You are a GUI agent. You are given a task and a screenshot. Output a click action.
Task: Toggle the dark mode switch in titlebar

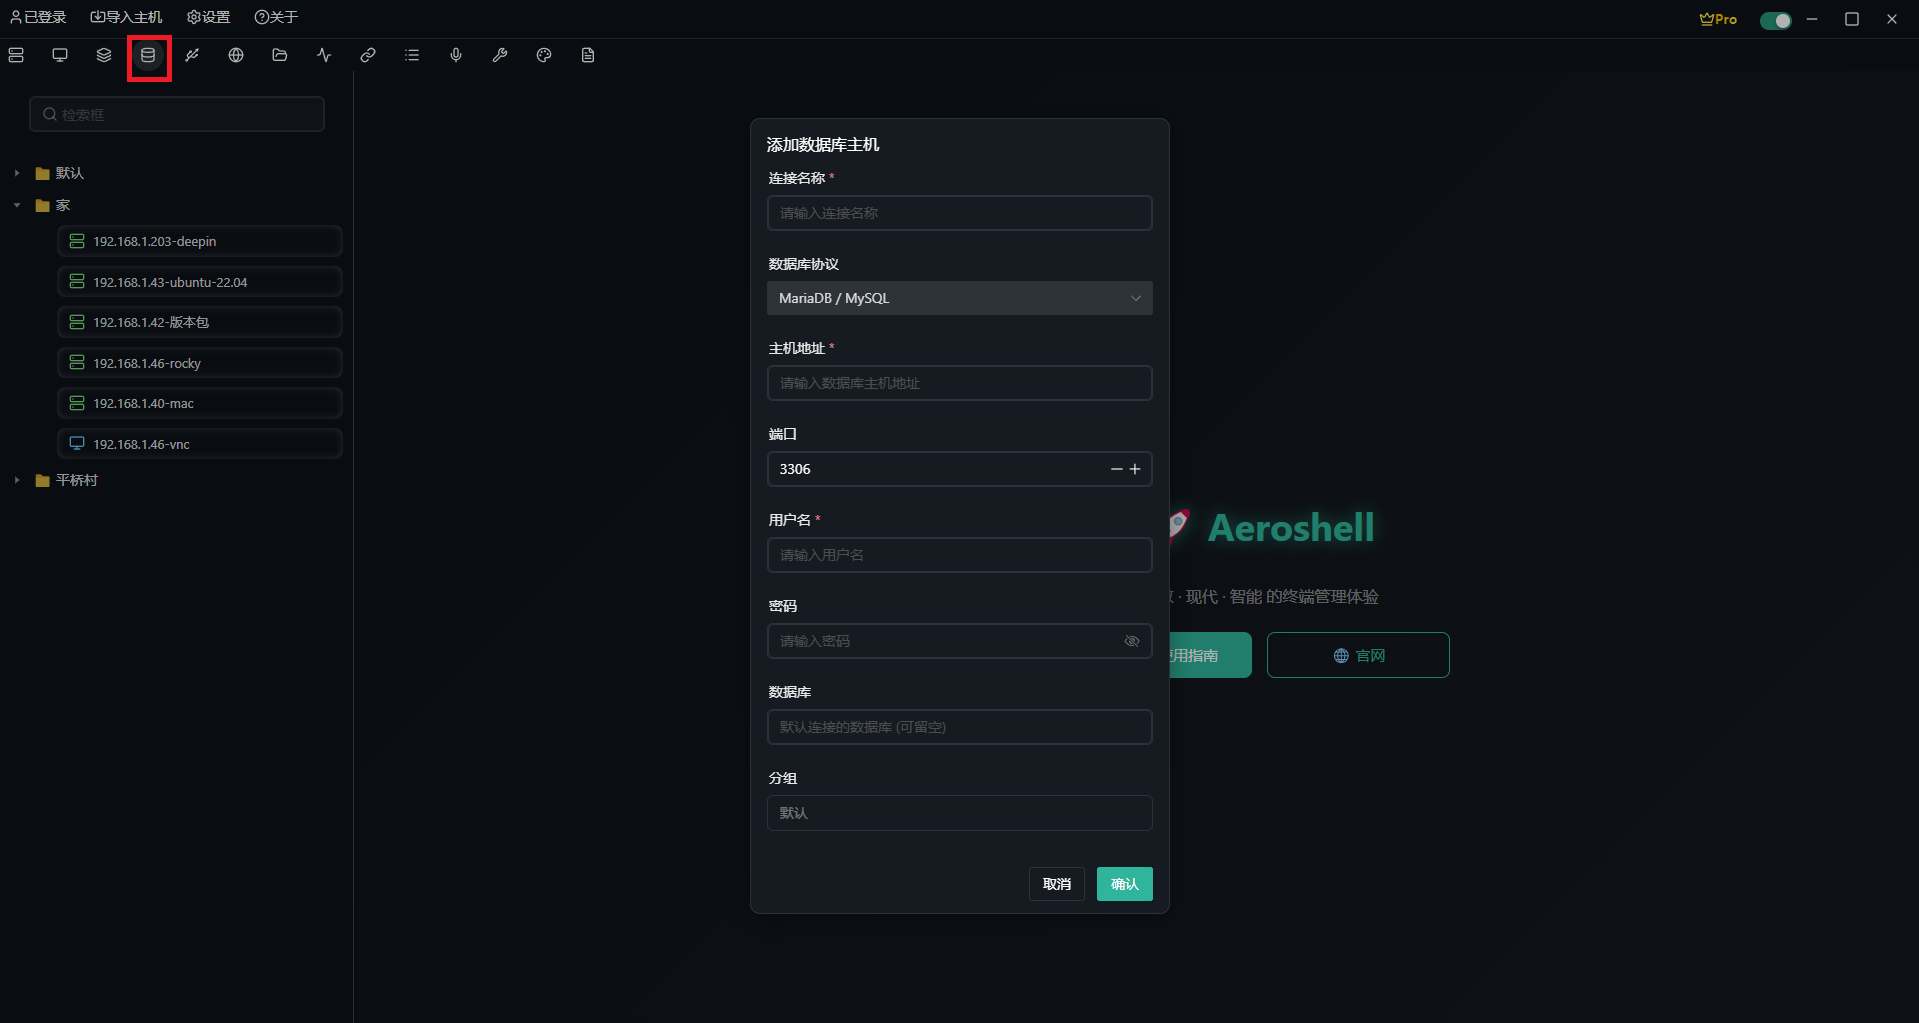[1775, 20]
